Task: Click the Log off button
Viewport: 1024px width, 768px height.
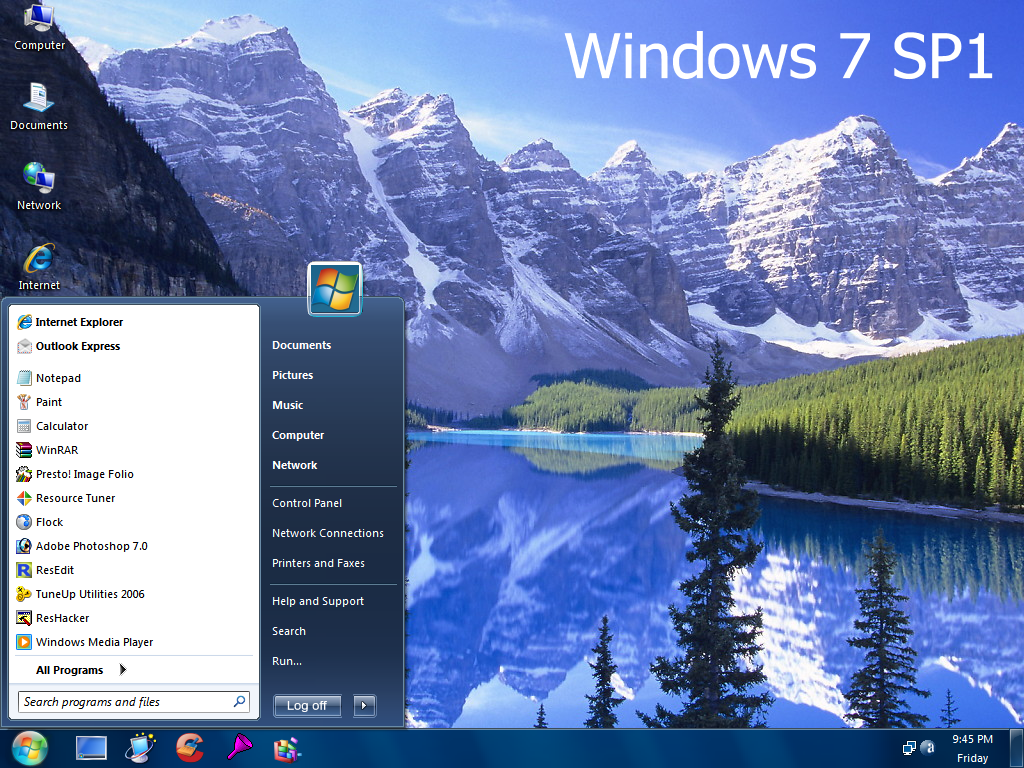Action: (x=306, y=705)
